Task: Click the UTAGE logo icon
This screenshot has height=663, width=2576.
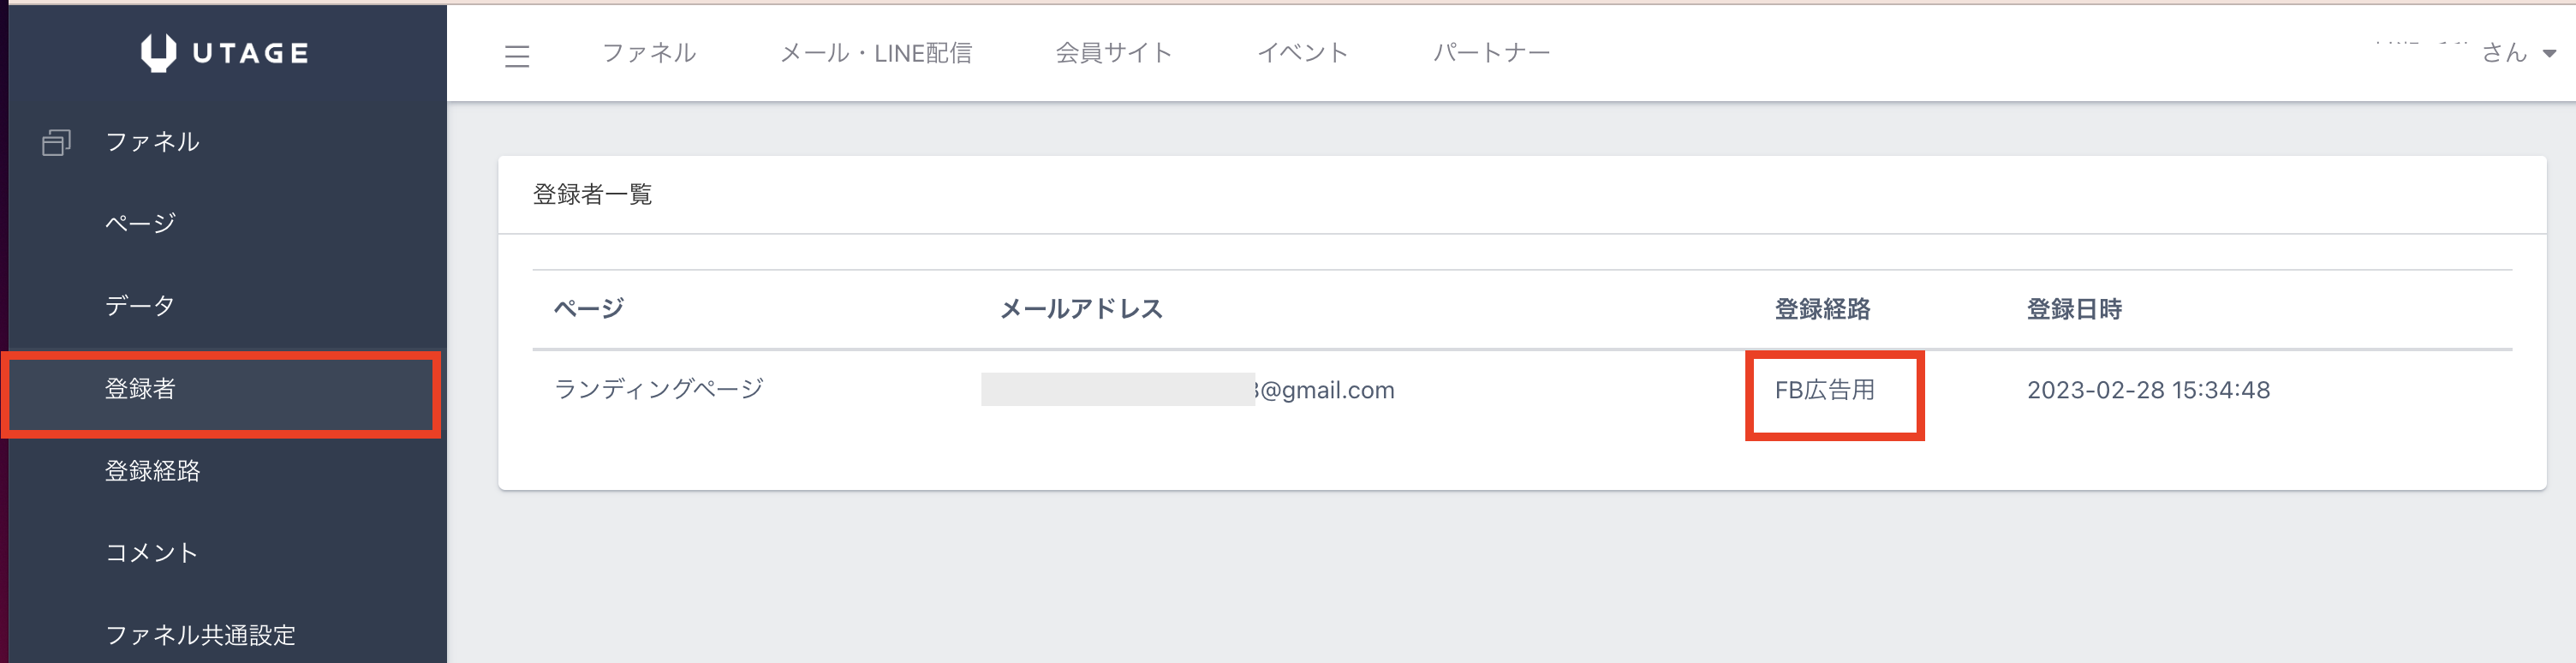Action: tap(158, 52)
